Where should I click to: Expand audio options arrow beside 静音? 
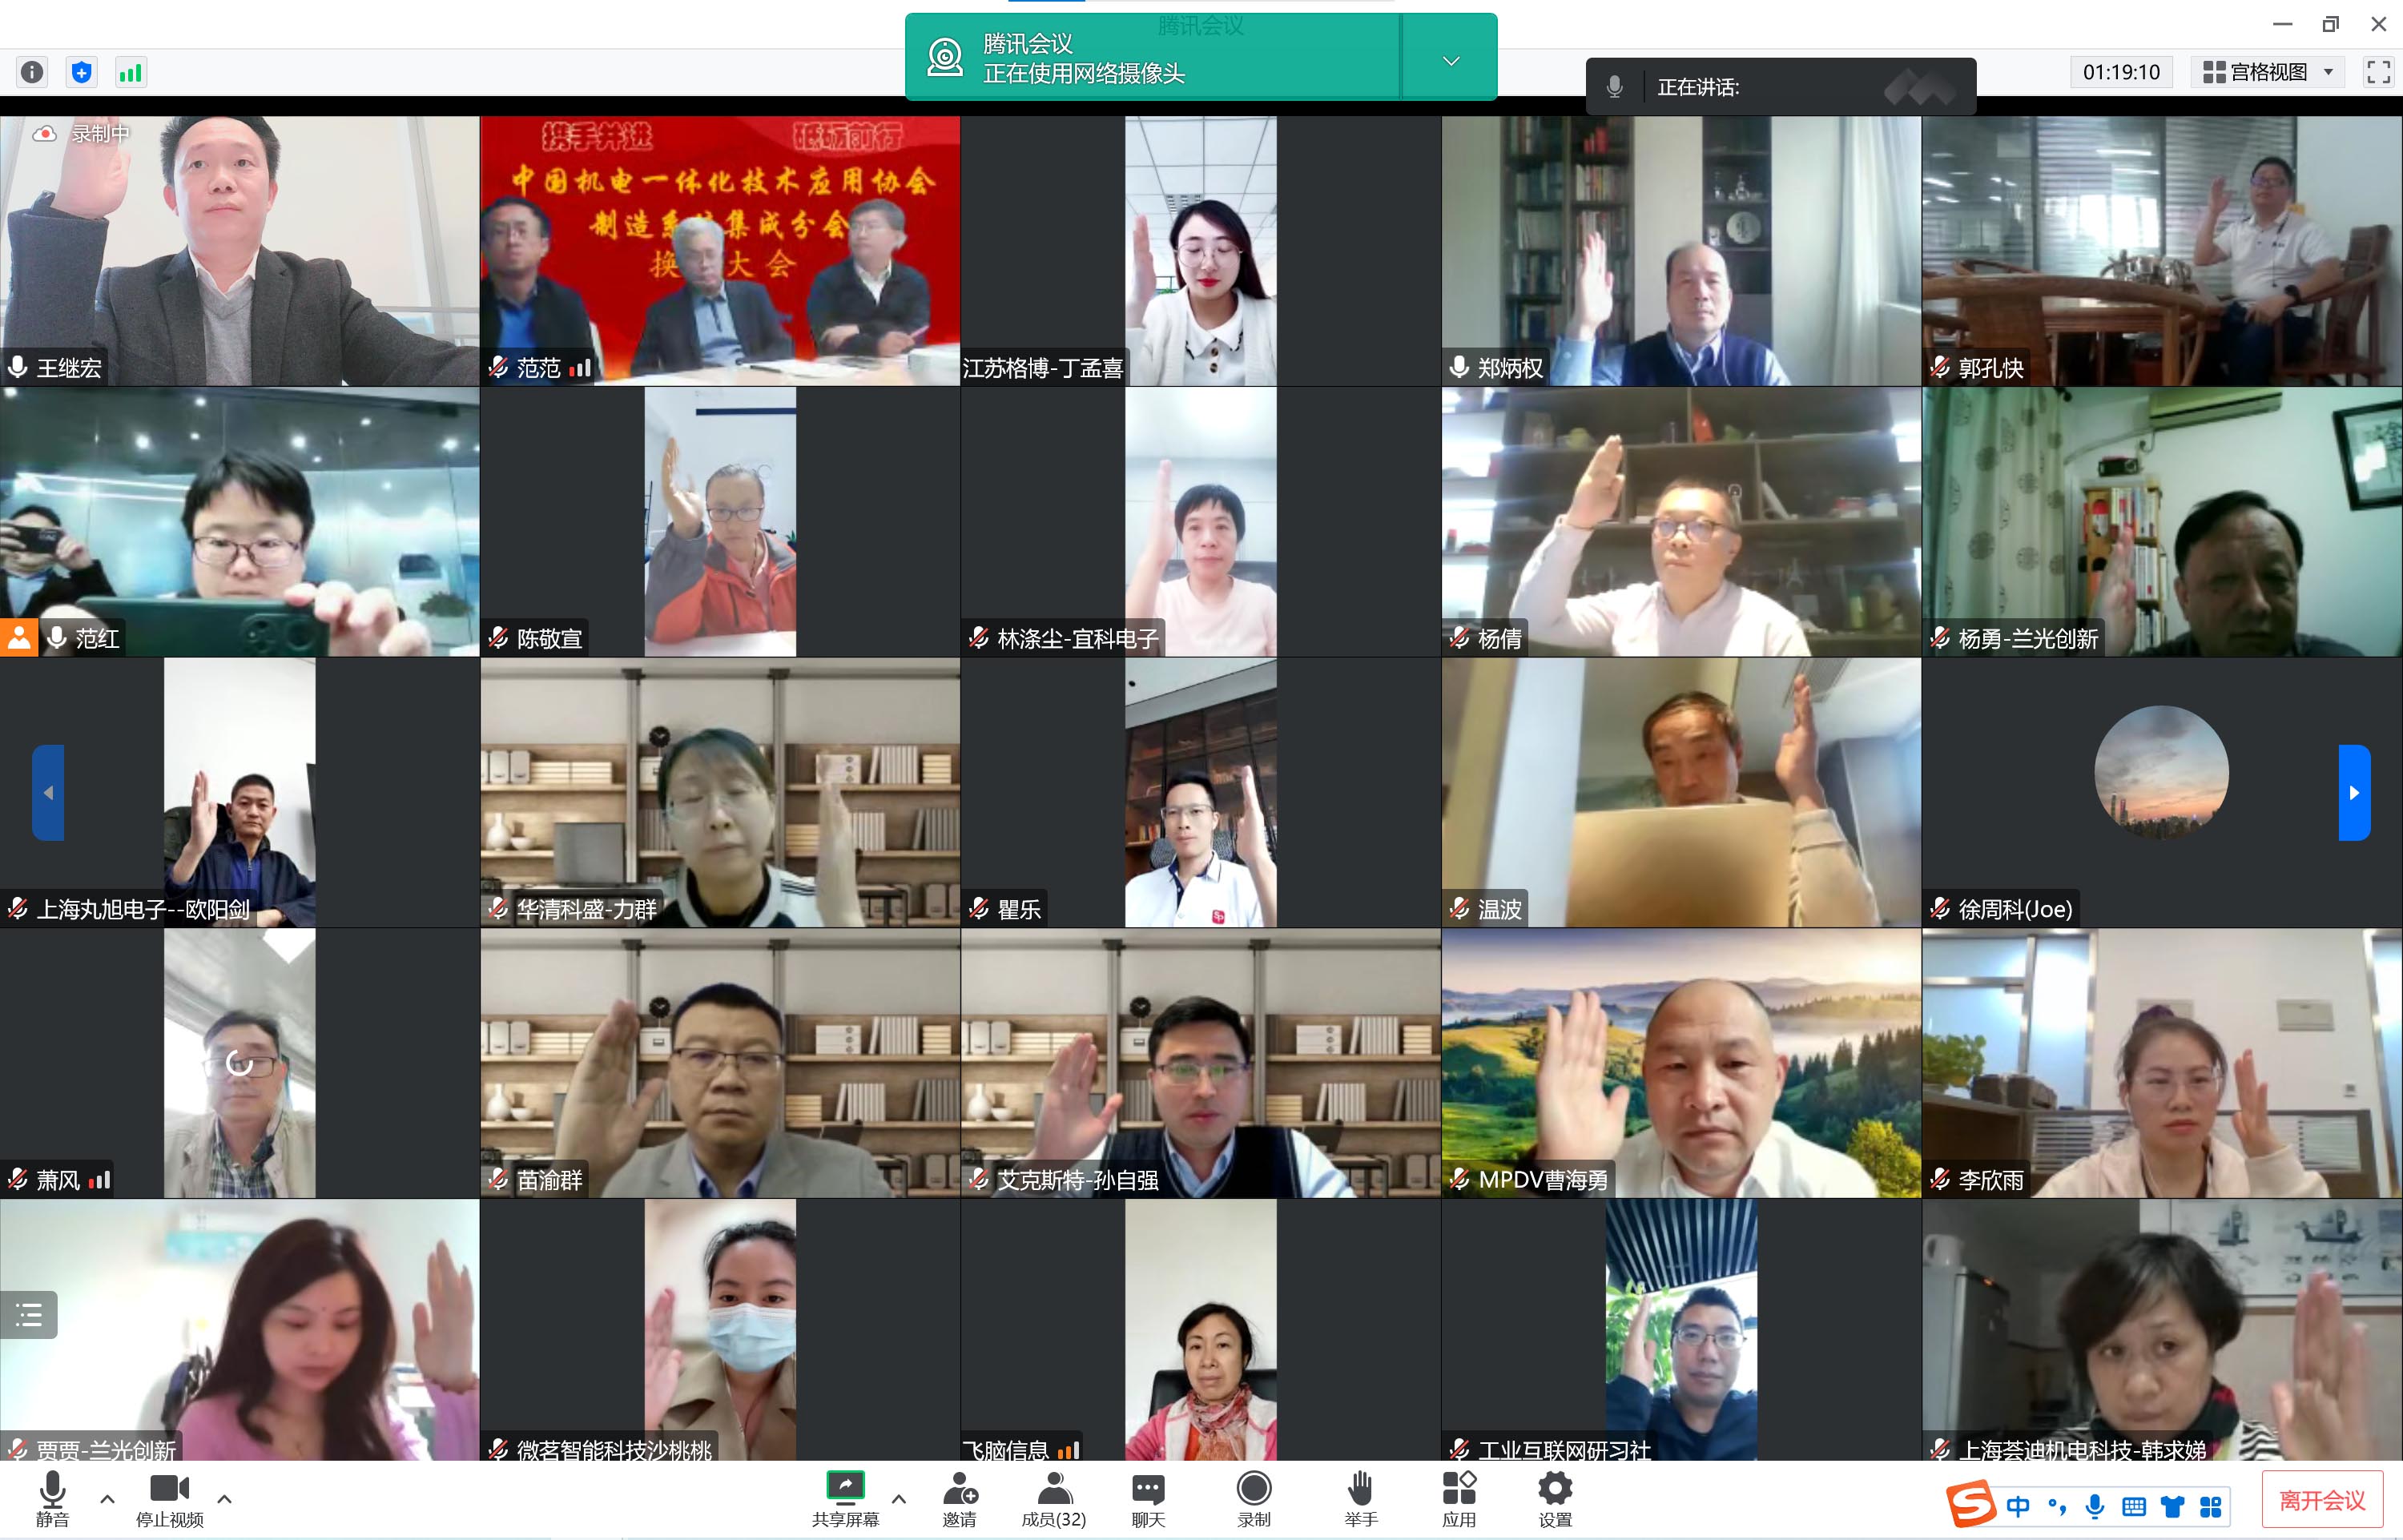[107, 1498]
